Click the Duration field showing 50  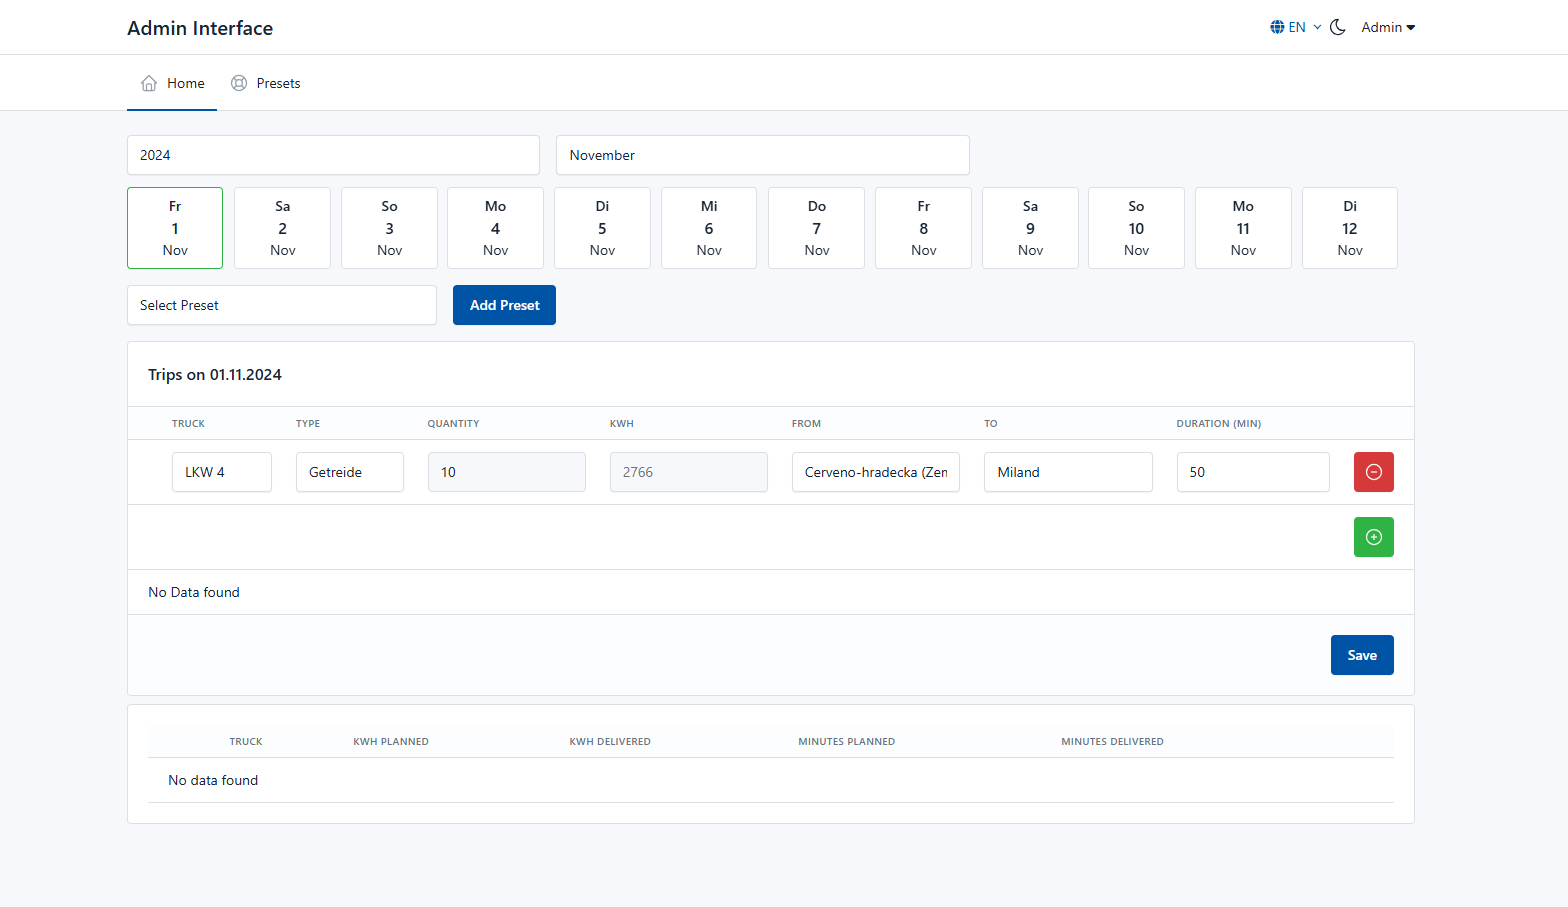point(1253,472)
